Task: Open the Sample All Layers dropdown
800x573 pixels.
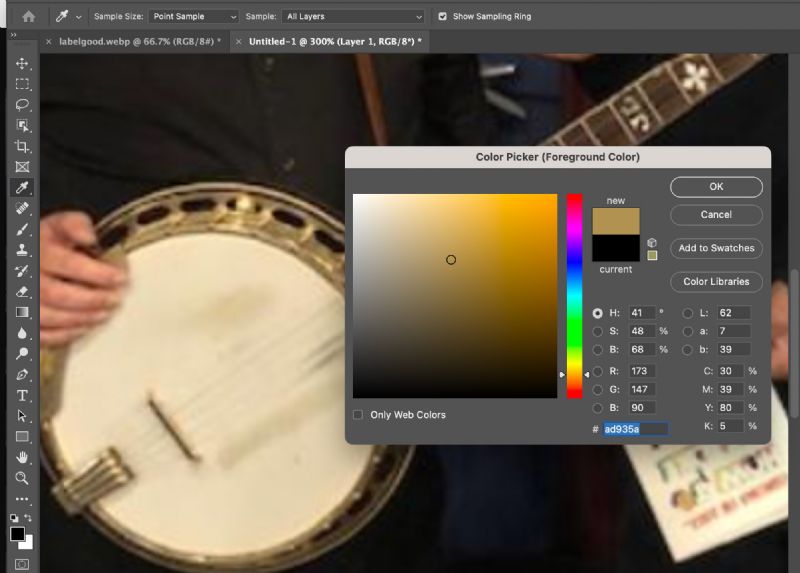Action: [x=353, y=16]
